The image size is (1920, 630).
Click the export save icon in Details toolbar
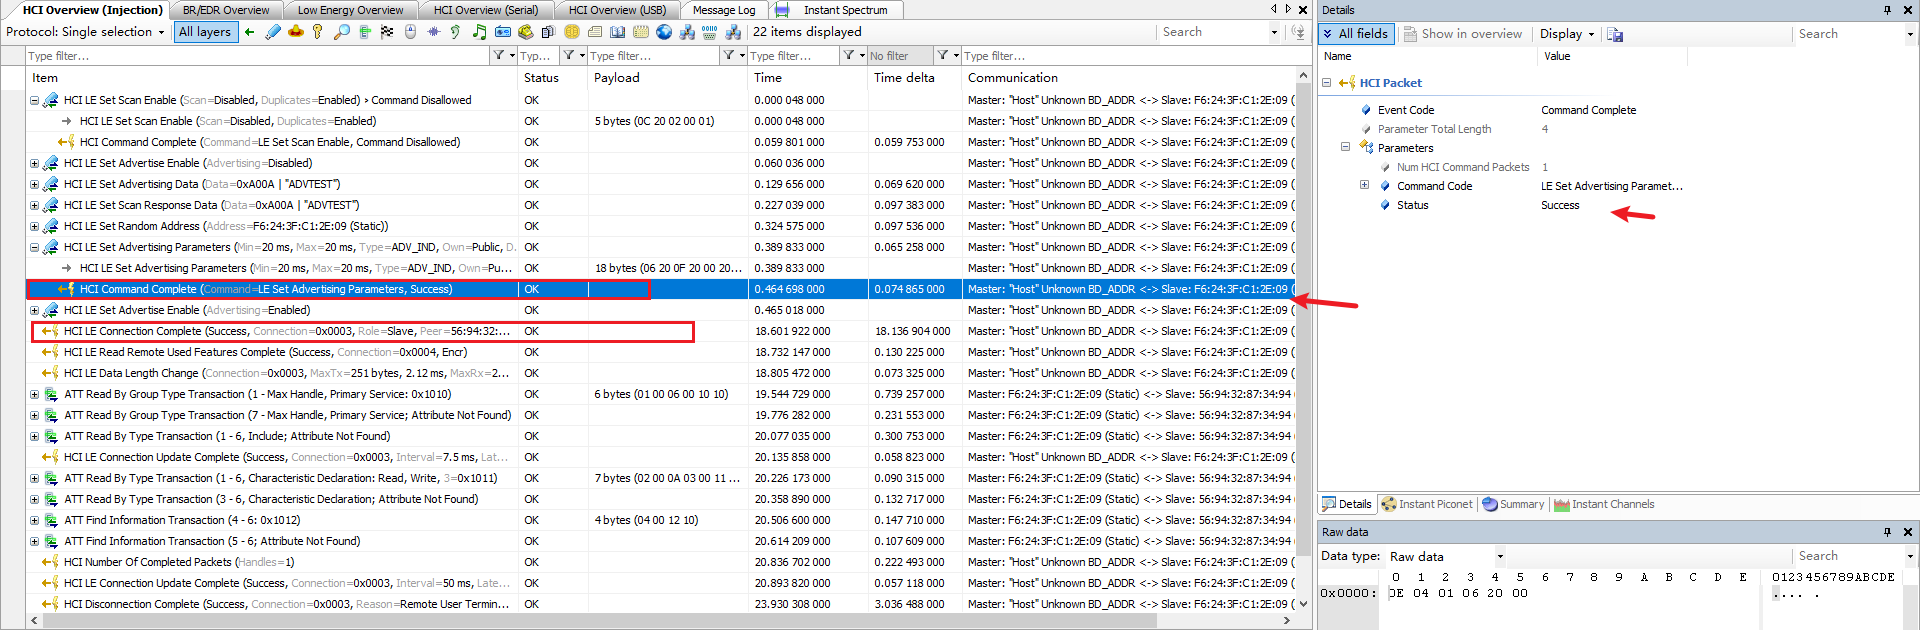coord(1615,34)
